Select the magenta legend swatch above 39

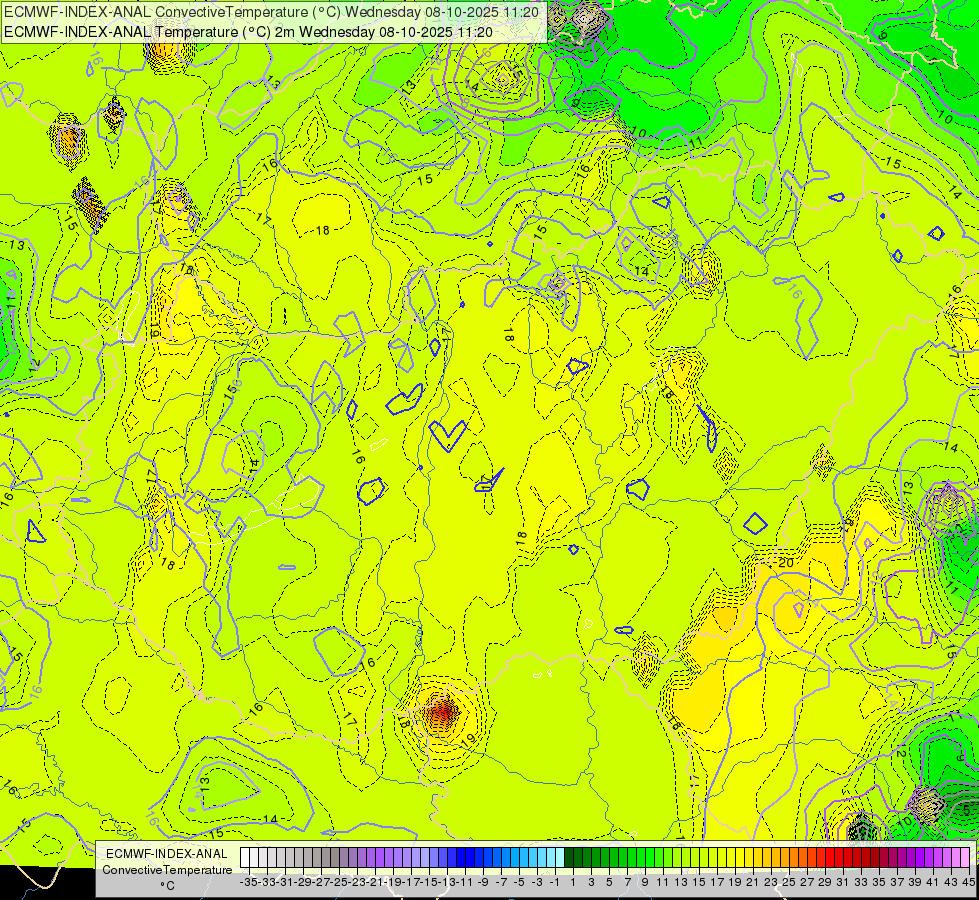(910, 858)
